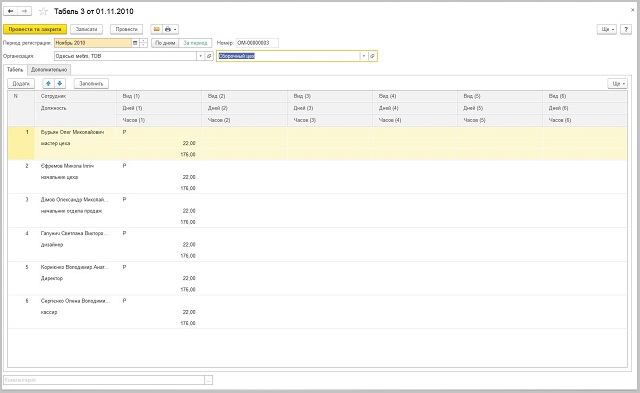Select the Табель tab

point(15,70)
